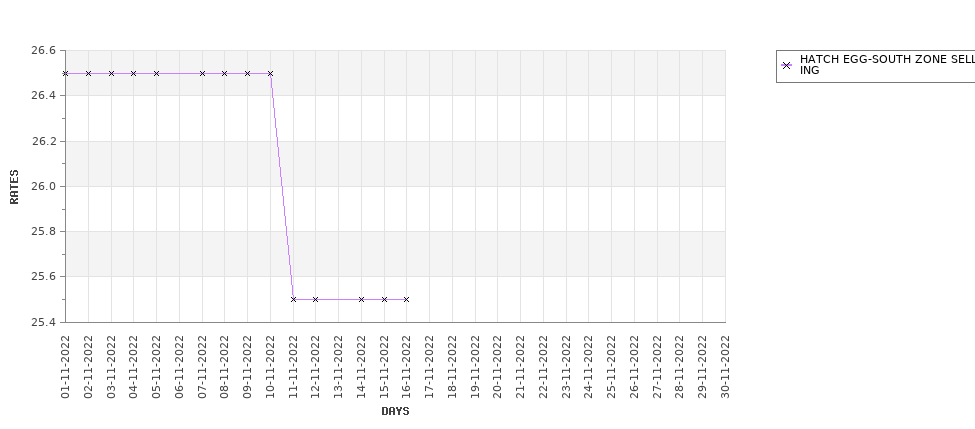975x429 pixels.
Task: Click the 26.0 y-axis label
Action: tap(44, 187)
